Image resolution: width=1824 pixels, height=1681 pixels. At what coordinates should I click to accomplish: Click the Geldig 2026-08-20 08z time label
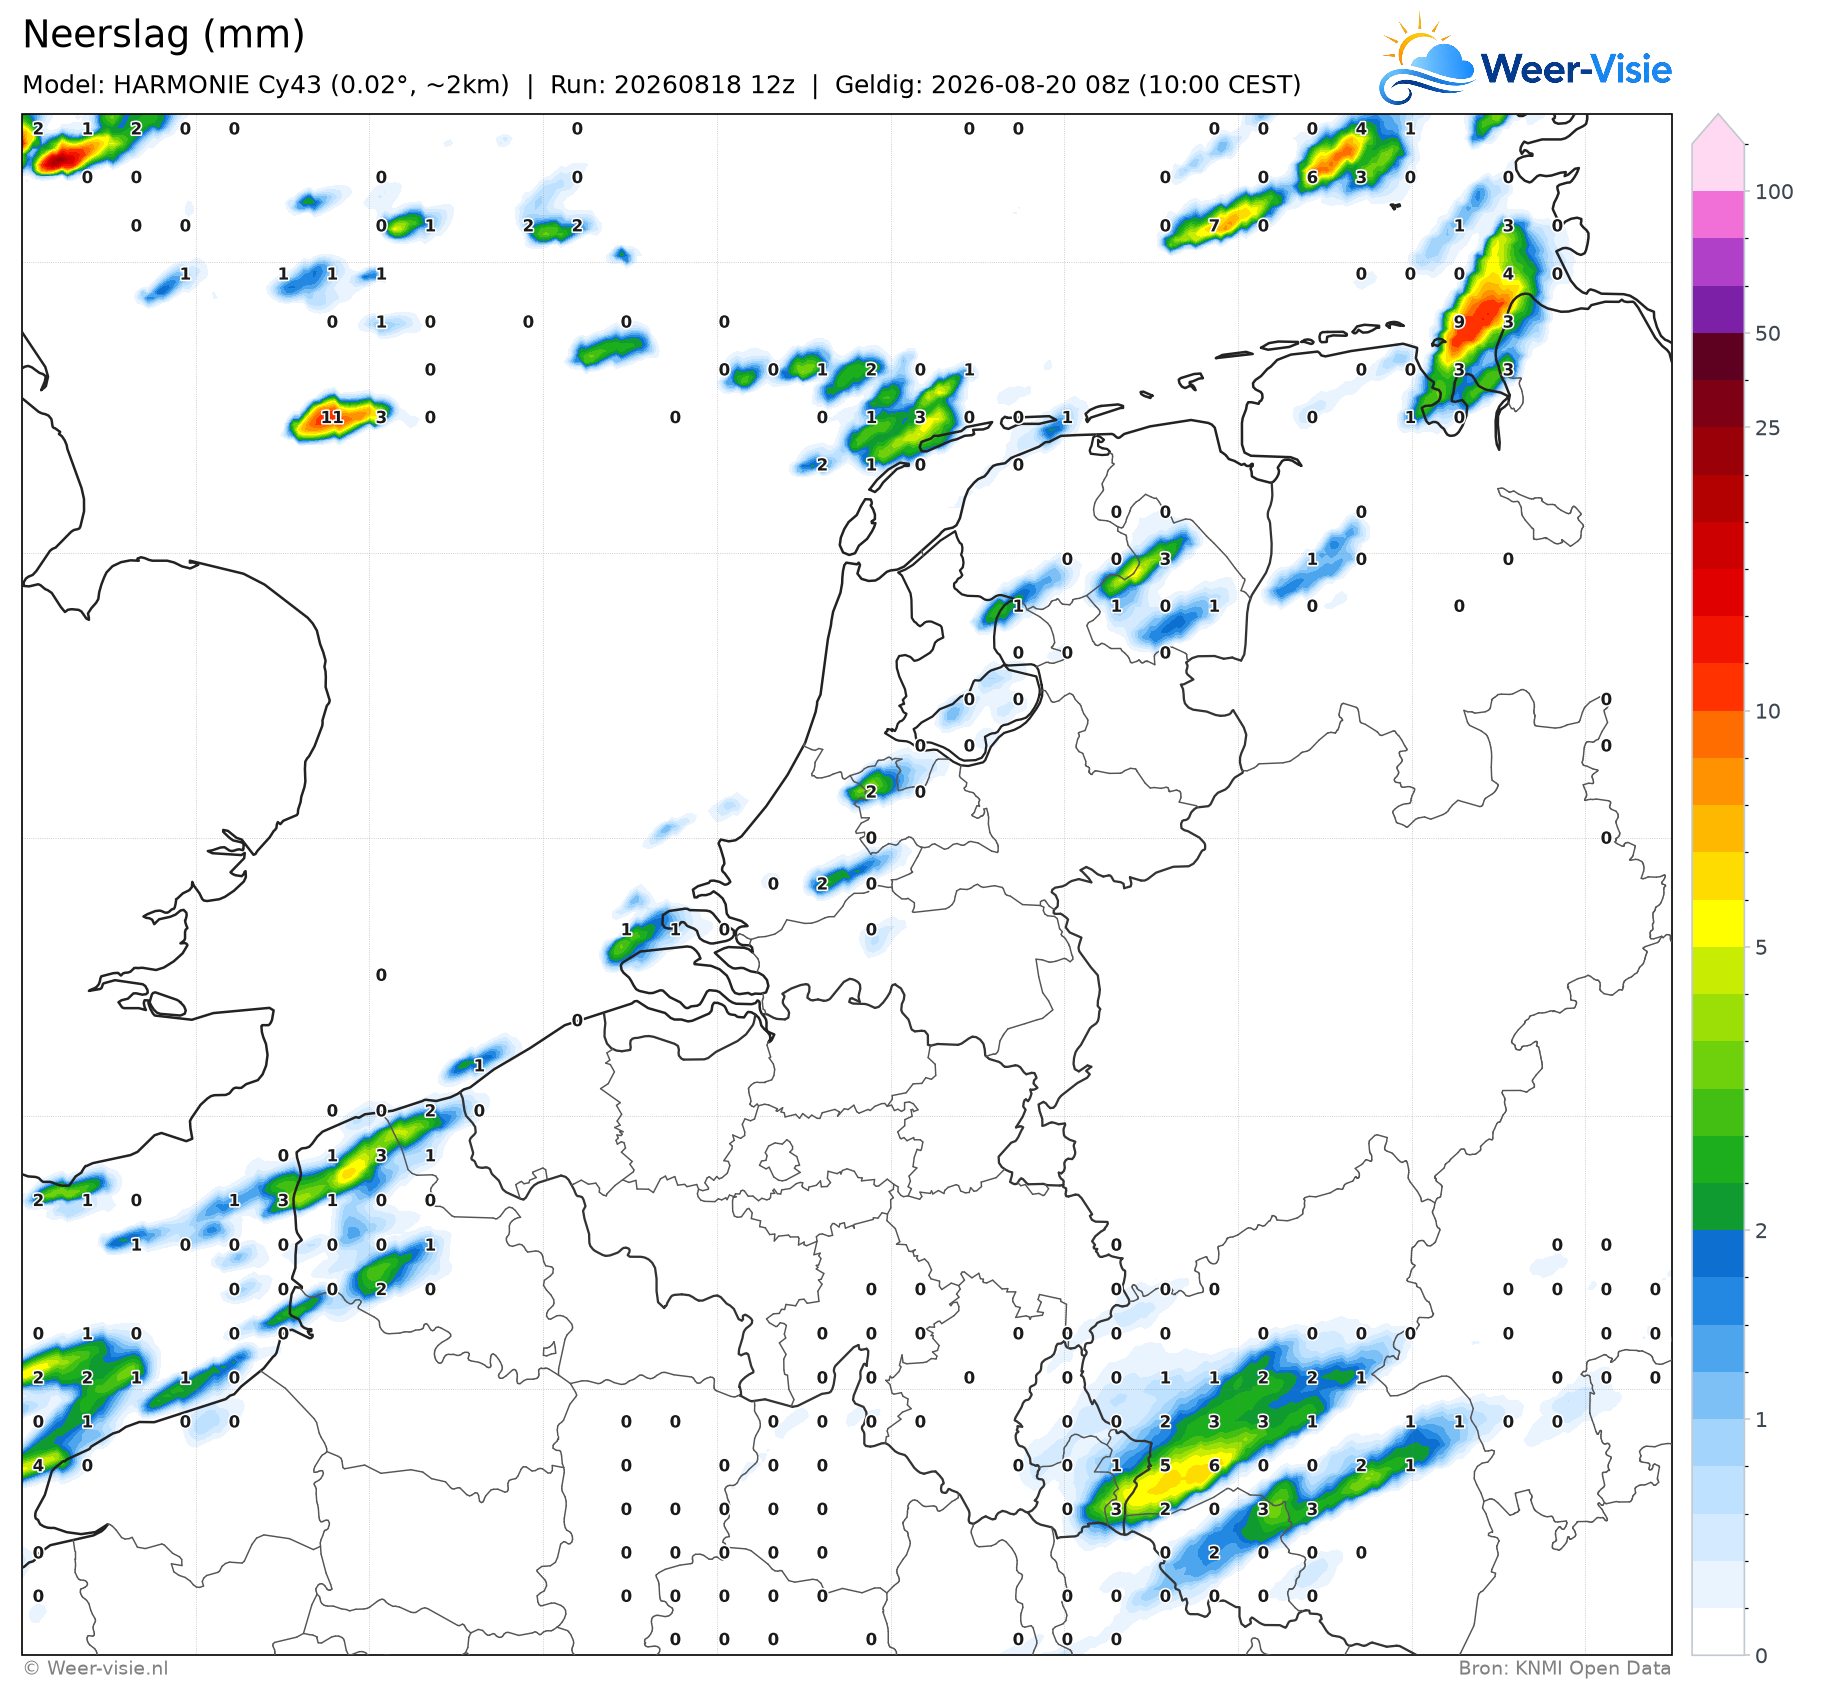click(x=1068, y=85)
